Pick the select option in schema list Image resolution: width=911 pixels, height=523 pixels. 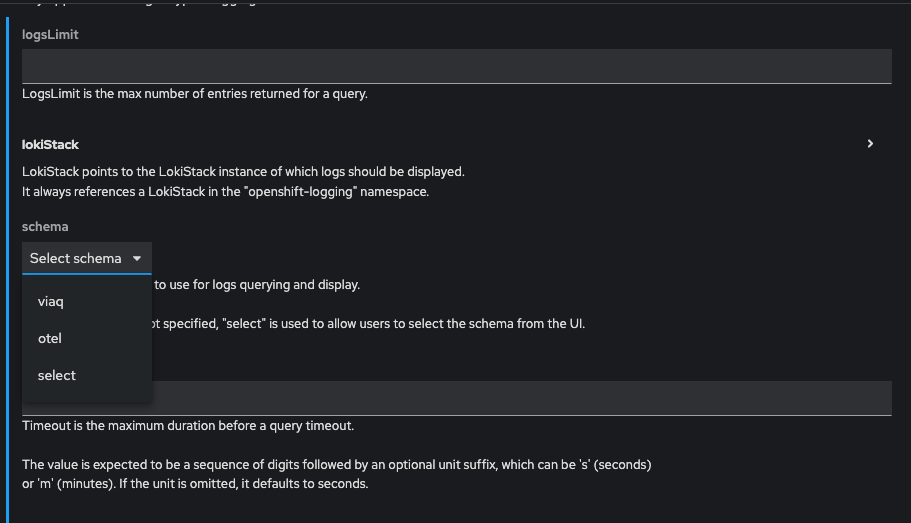click(x=57, y=375)
